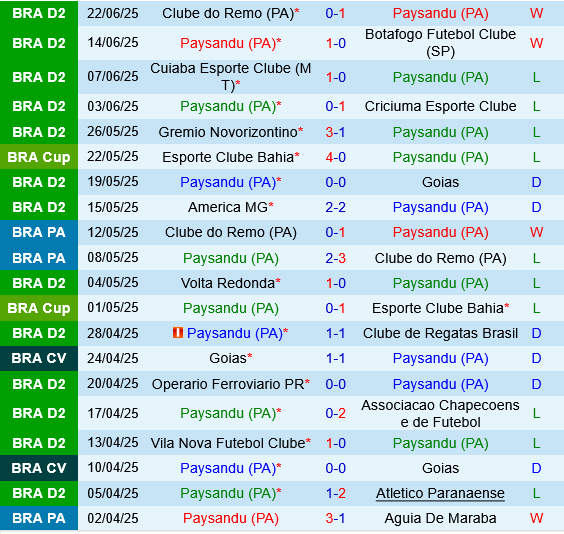Image resolution: width=564 pixels, height=534 pixels.
Task: Click the 0-1 score on 22/06/25
Action: pos(335,13)
